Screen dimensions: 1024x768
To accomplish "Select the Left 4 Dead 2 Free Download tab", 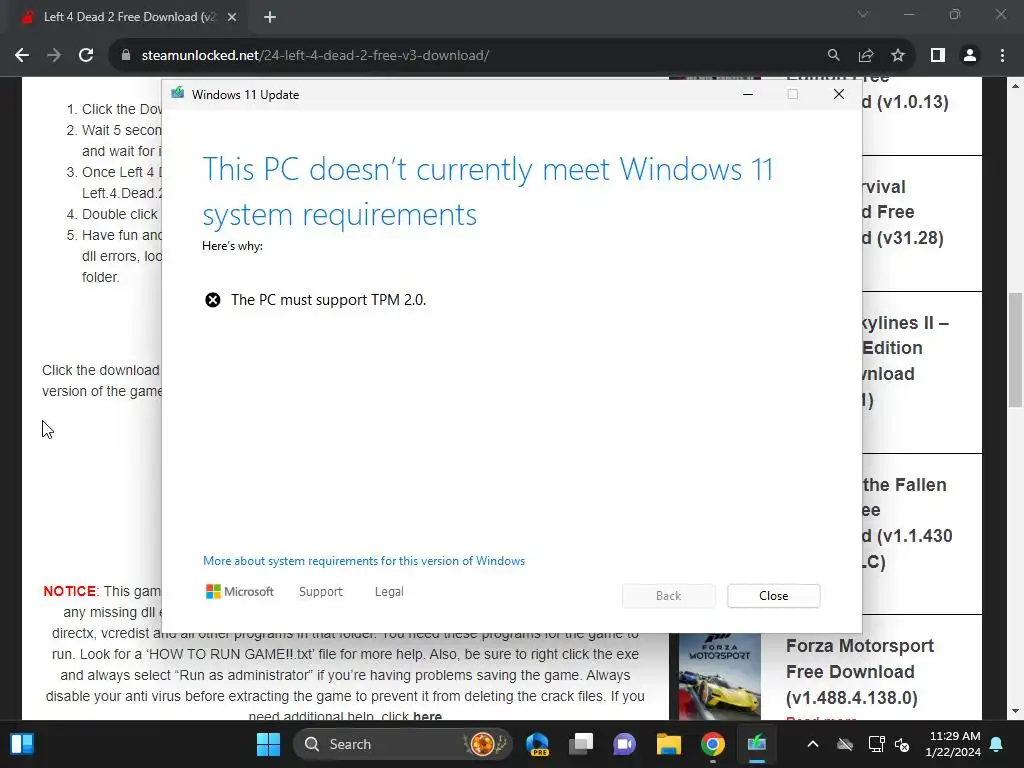I will (129, 18).
